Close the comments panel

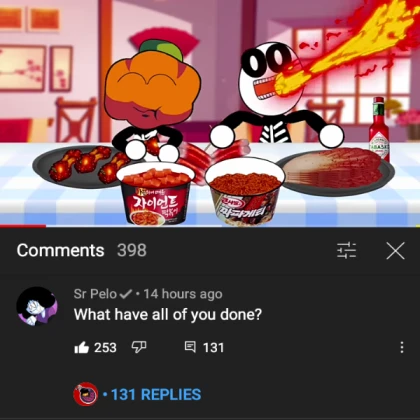click(395, 251)
